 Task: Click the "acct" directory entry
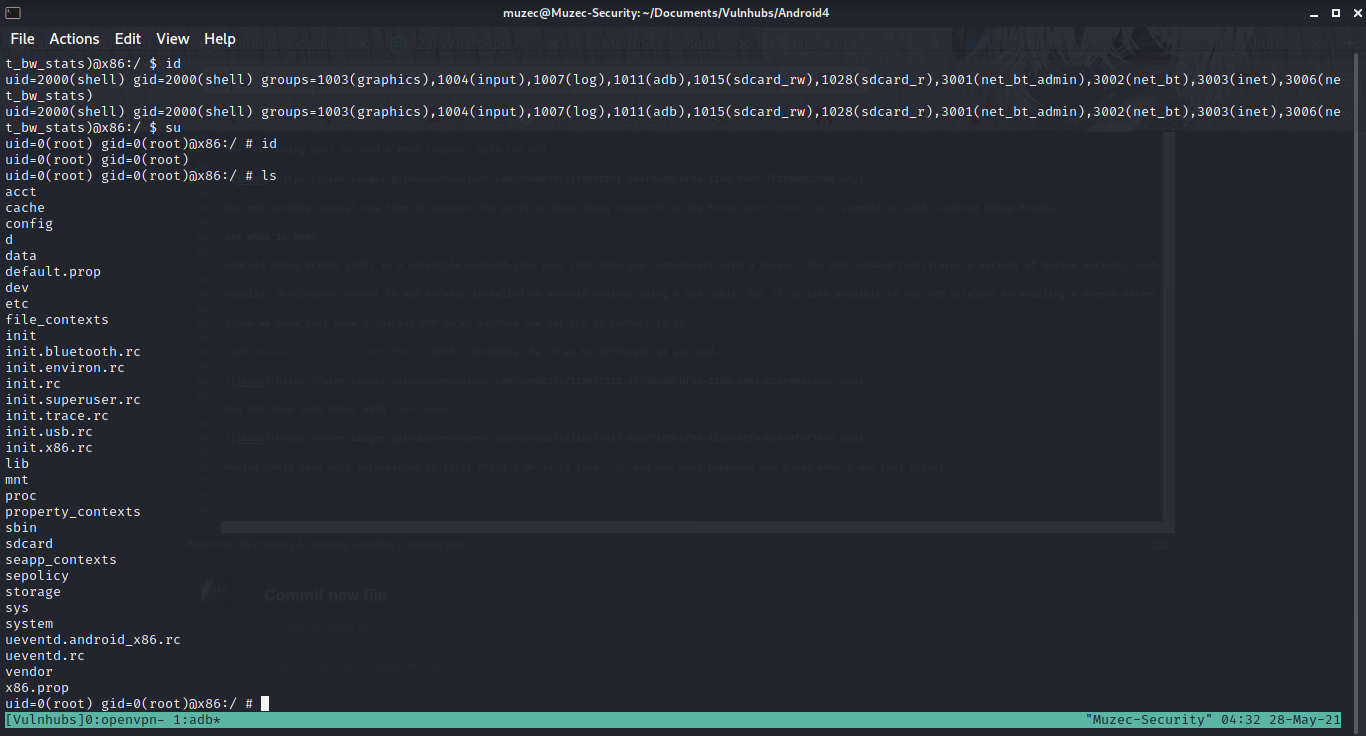point(21,192)
